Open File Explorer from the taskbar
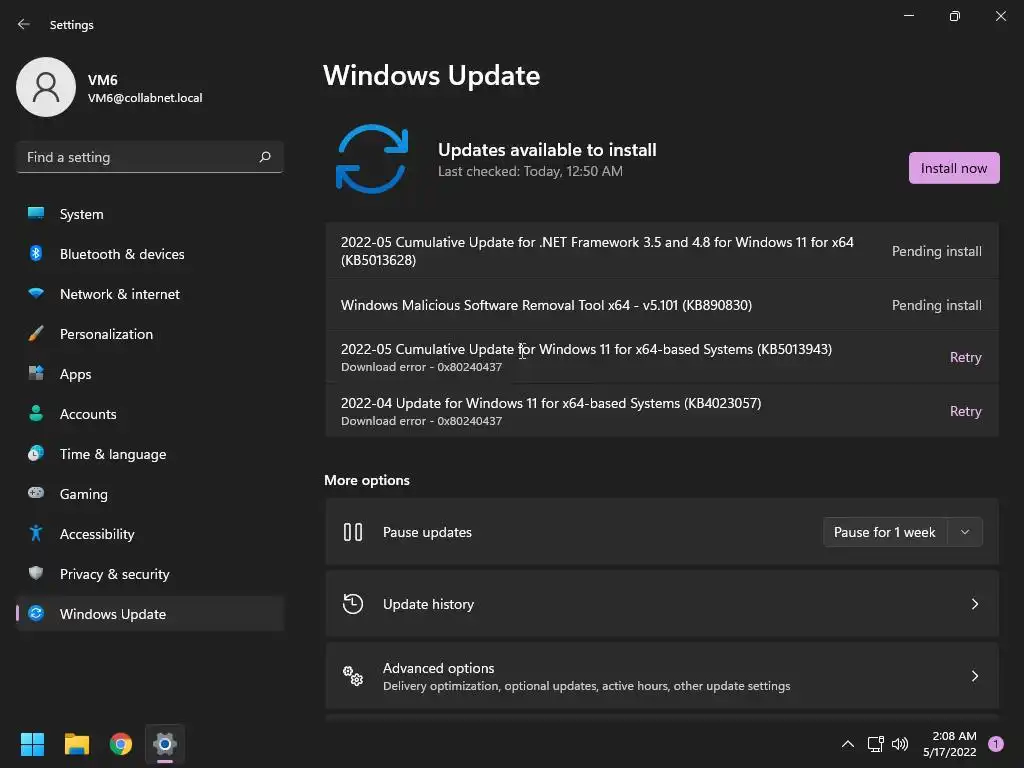The height and width of the screenshot is (768, 1024). 76,744
